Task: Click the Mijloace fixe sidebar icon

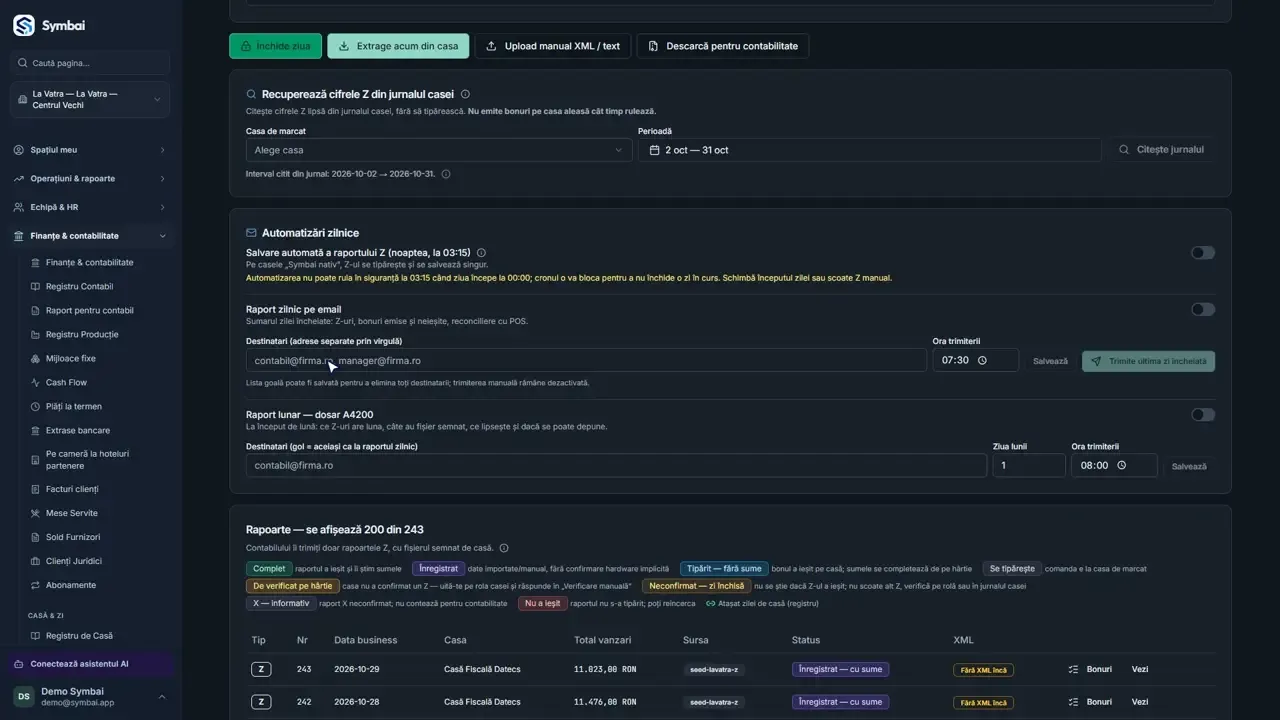Action: (36, 359)
